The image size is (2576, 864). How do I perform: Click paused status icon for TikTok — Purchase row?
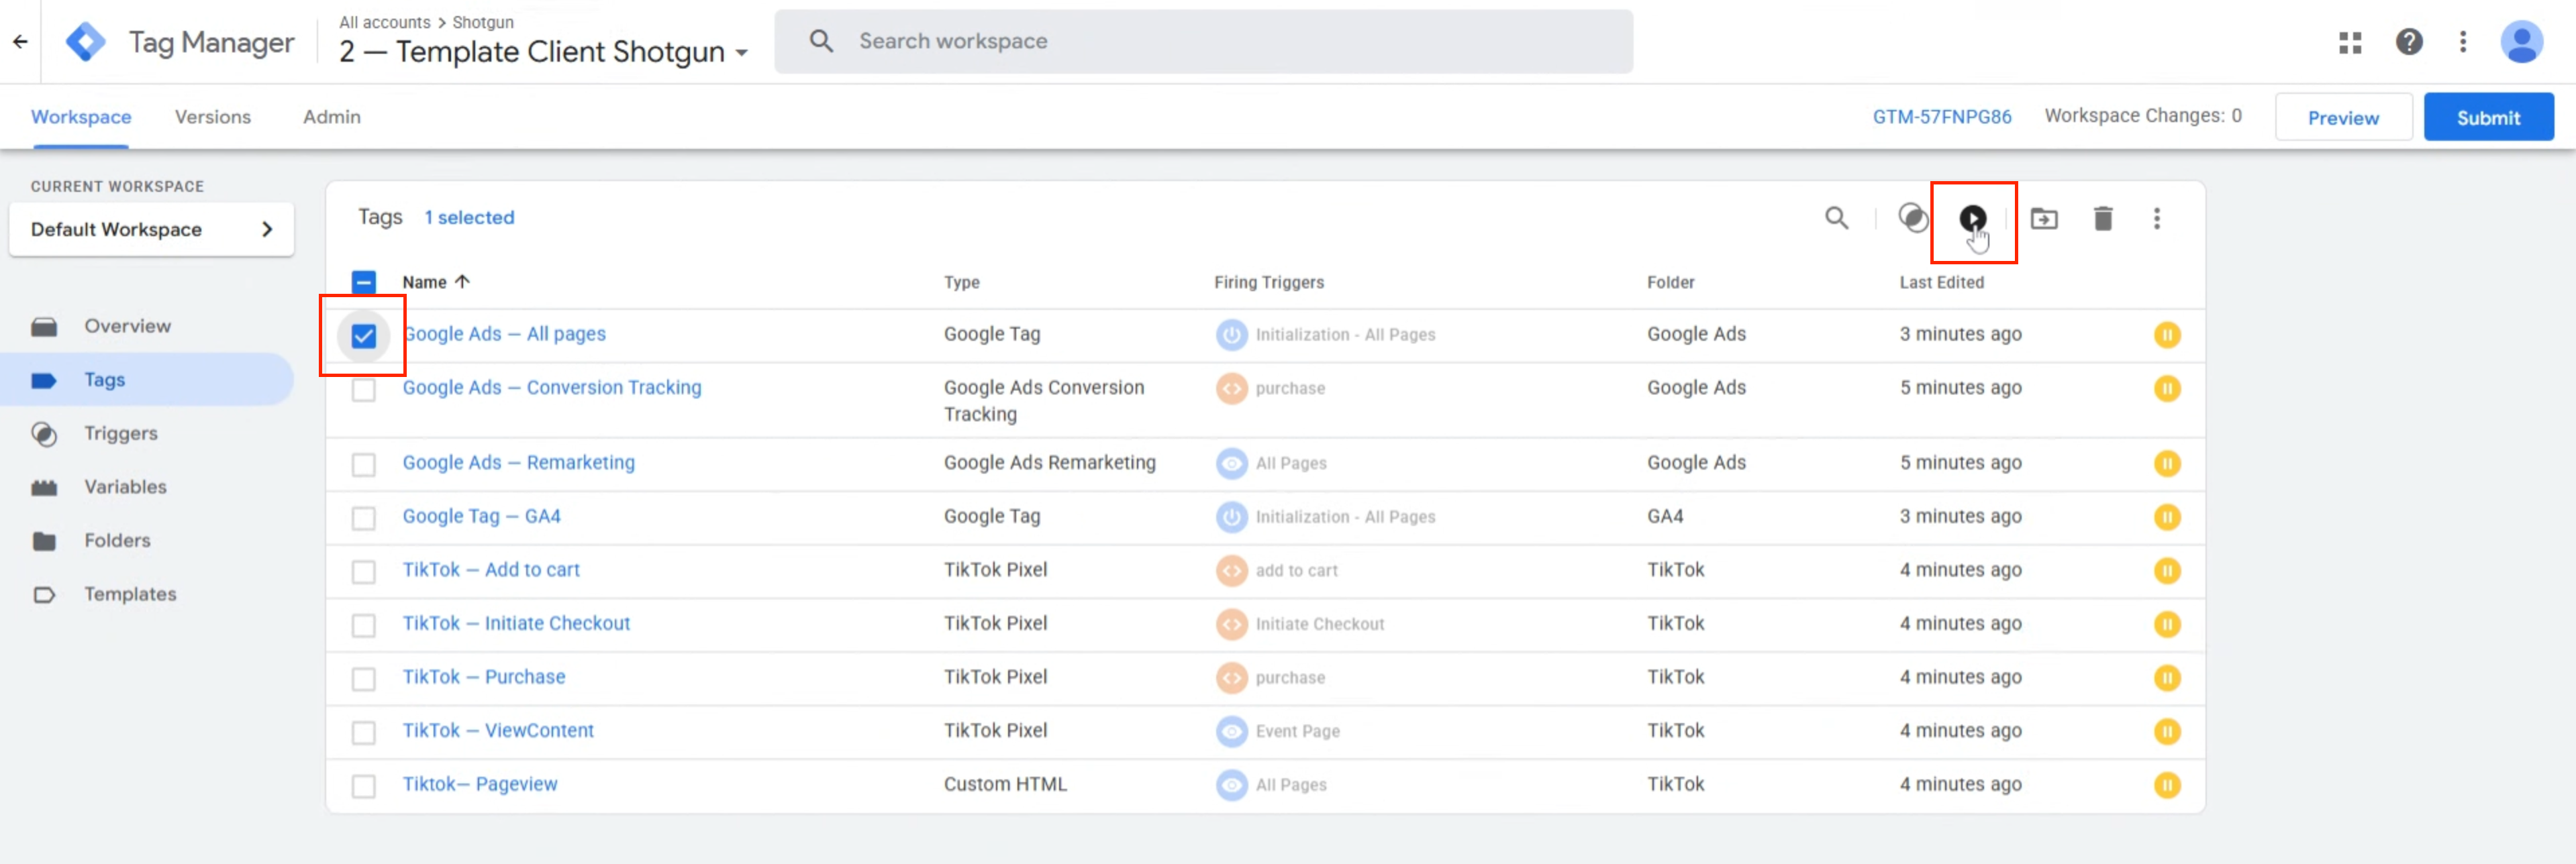2167,678
